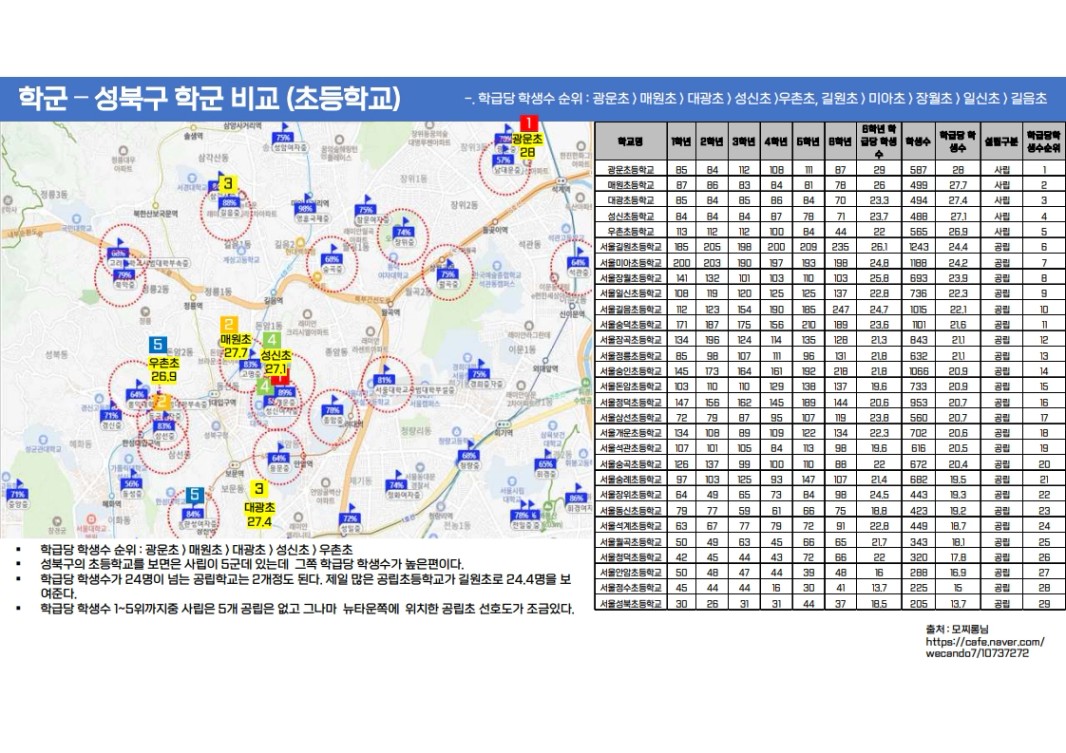Viewport: 1066px width, 753px height.
Task: Click the 매원초등학교 row name cell
Action: pos(630,185)
